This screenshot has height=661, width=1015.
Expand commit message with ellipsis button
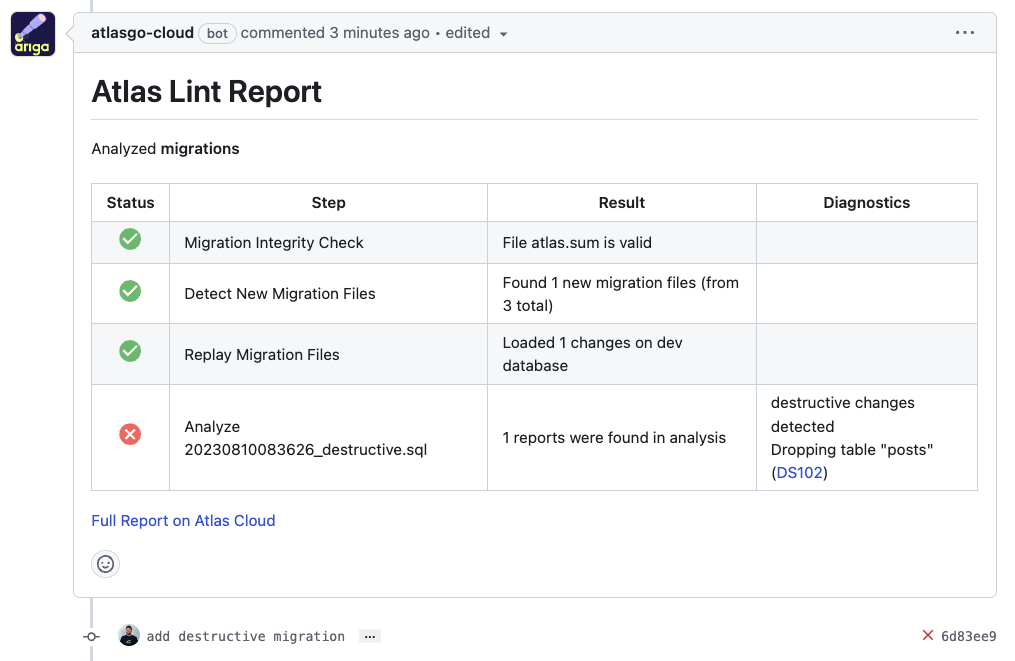pyautogui.click(x=370, y=636)
